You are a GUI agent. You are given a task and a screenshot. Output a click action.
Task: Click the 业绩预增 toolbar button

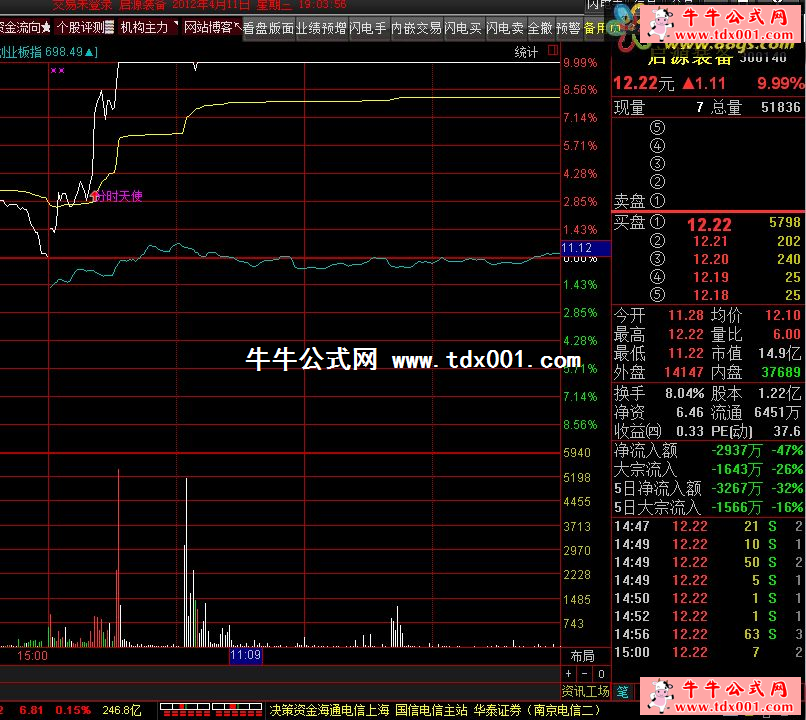pos(321,28)
